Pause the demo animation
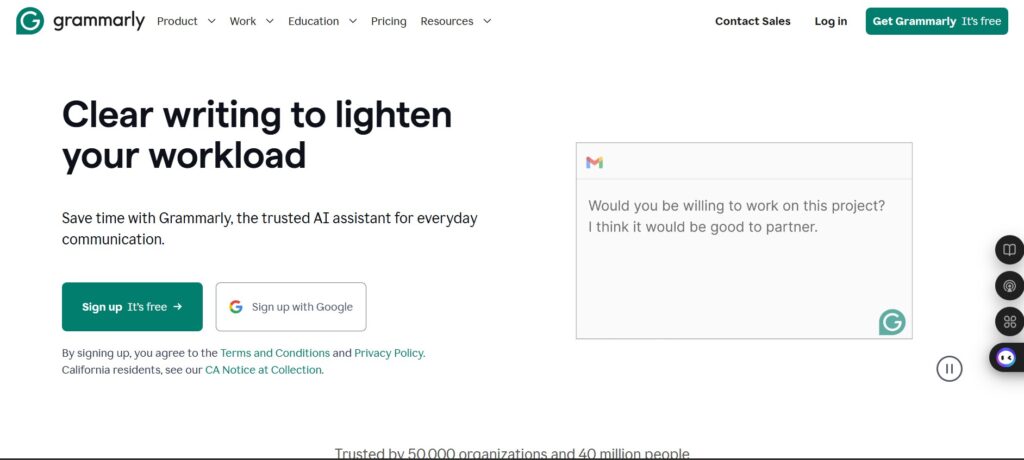The width and height of the screenshot is (1024, 460). tap(949, 369)
